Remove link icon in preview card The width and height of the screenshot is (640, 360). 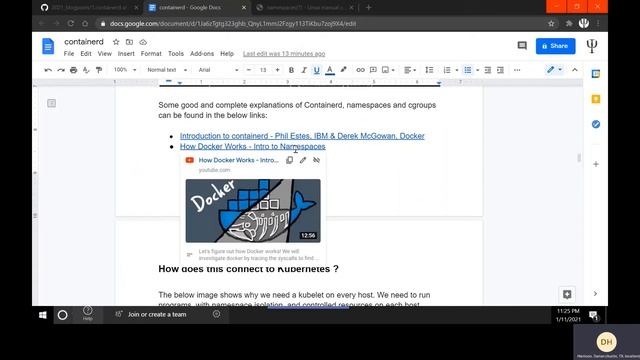pos(316,160)
